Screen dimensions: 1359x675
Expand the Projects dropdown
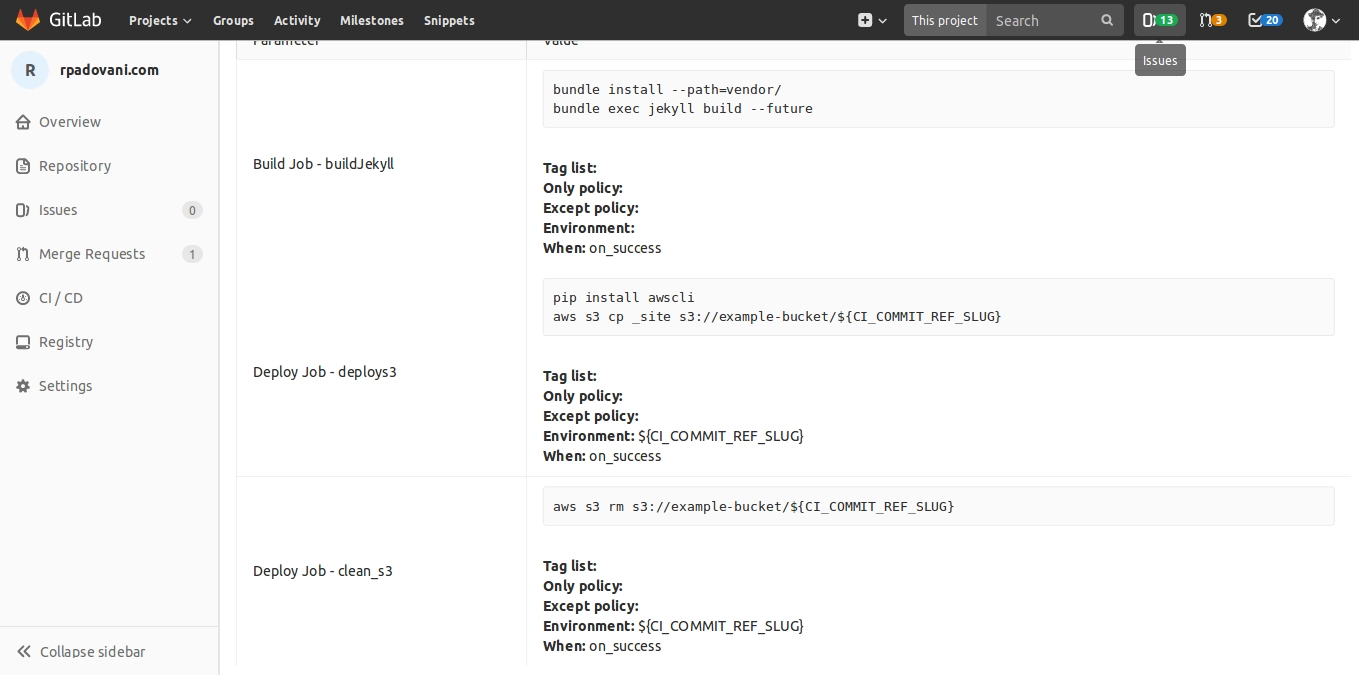pos(160,20)
